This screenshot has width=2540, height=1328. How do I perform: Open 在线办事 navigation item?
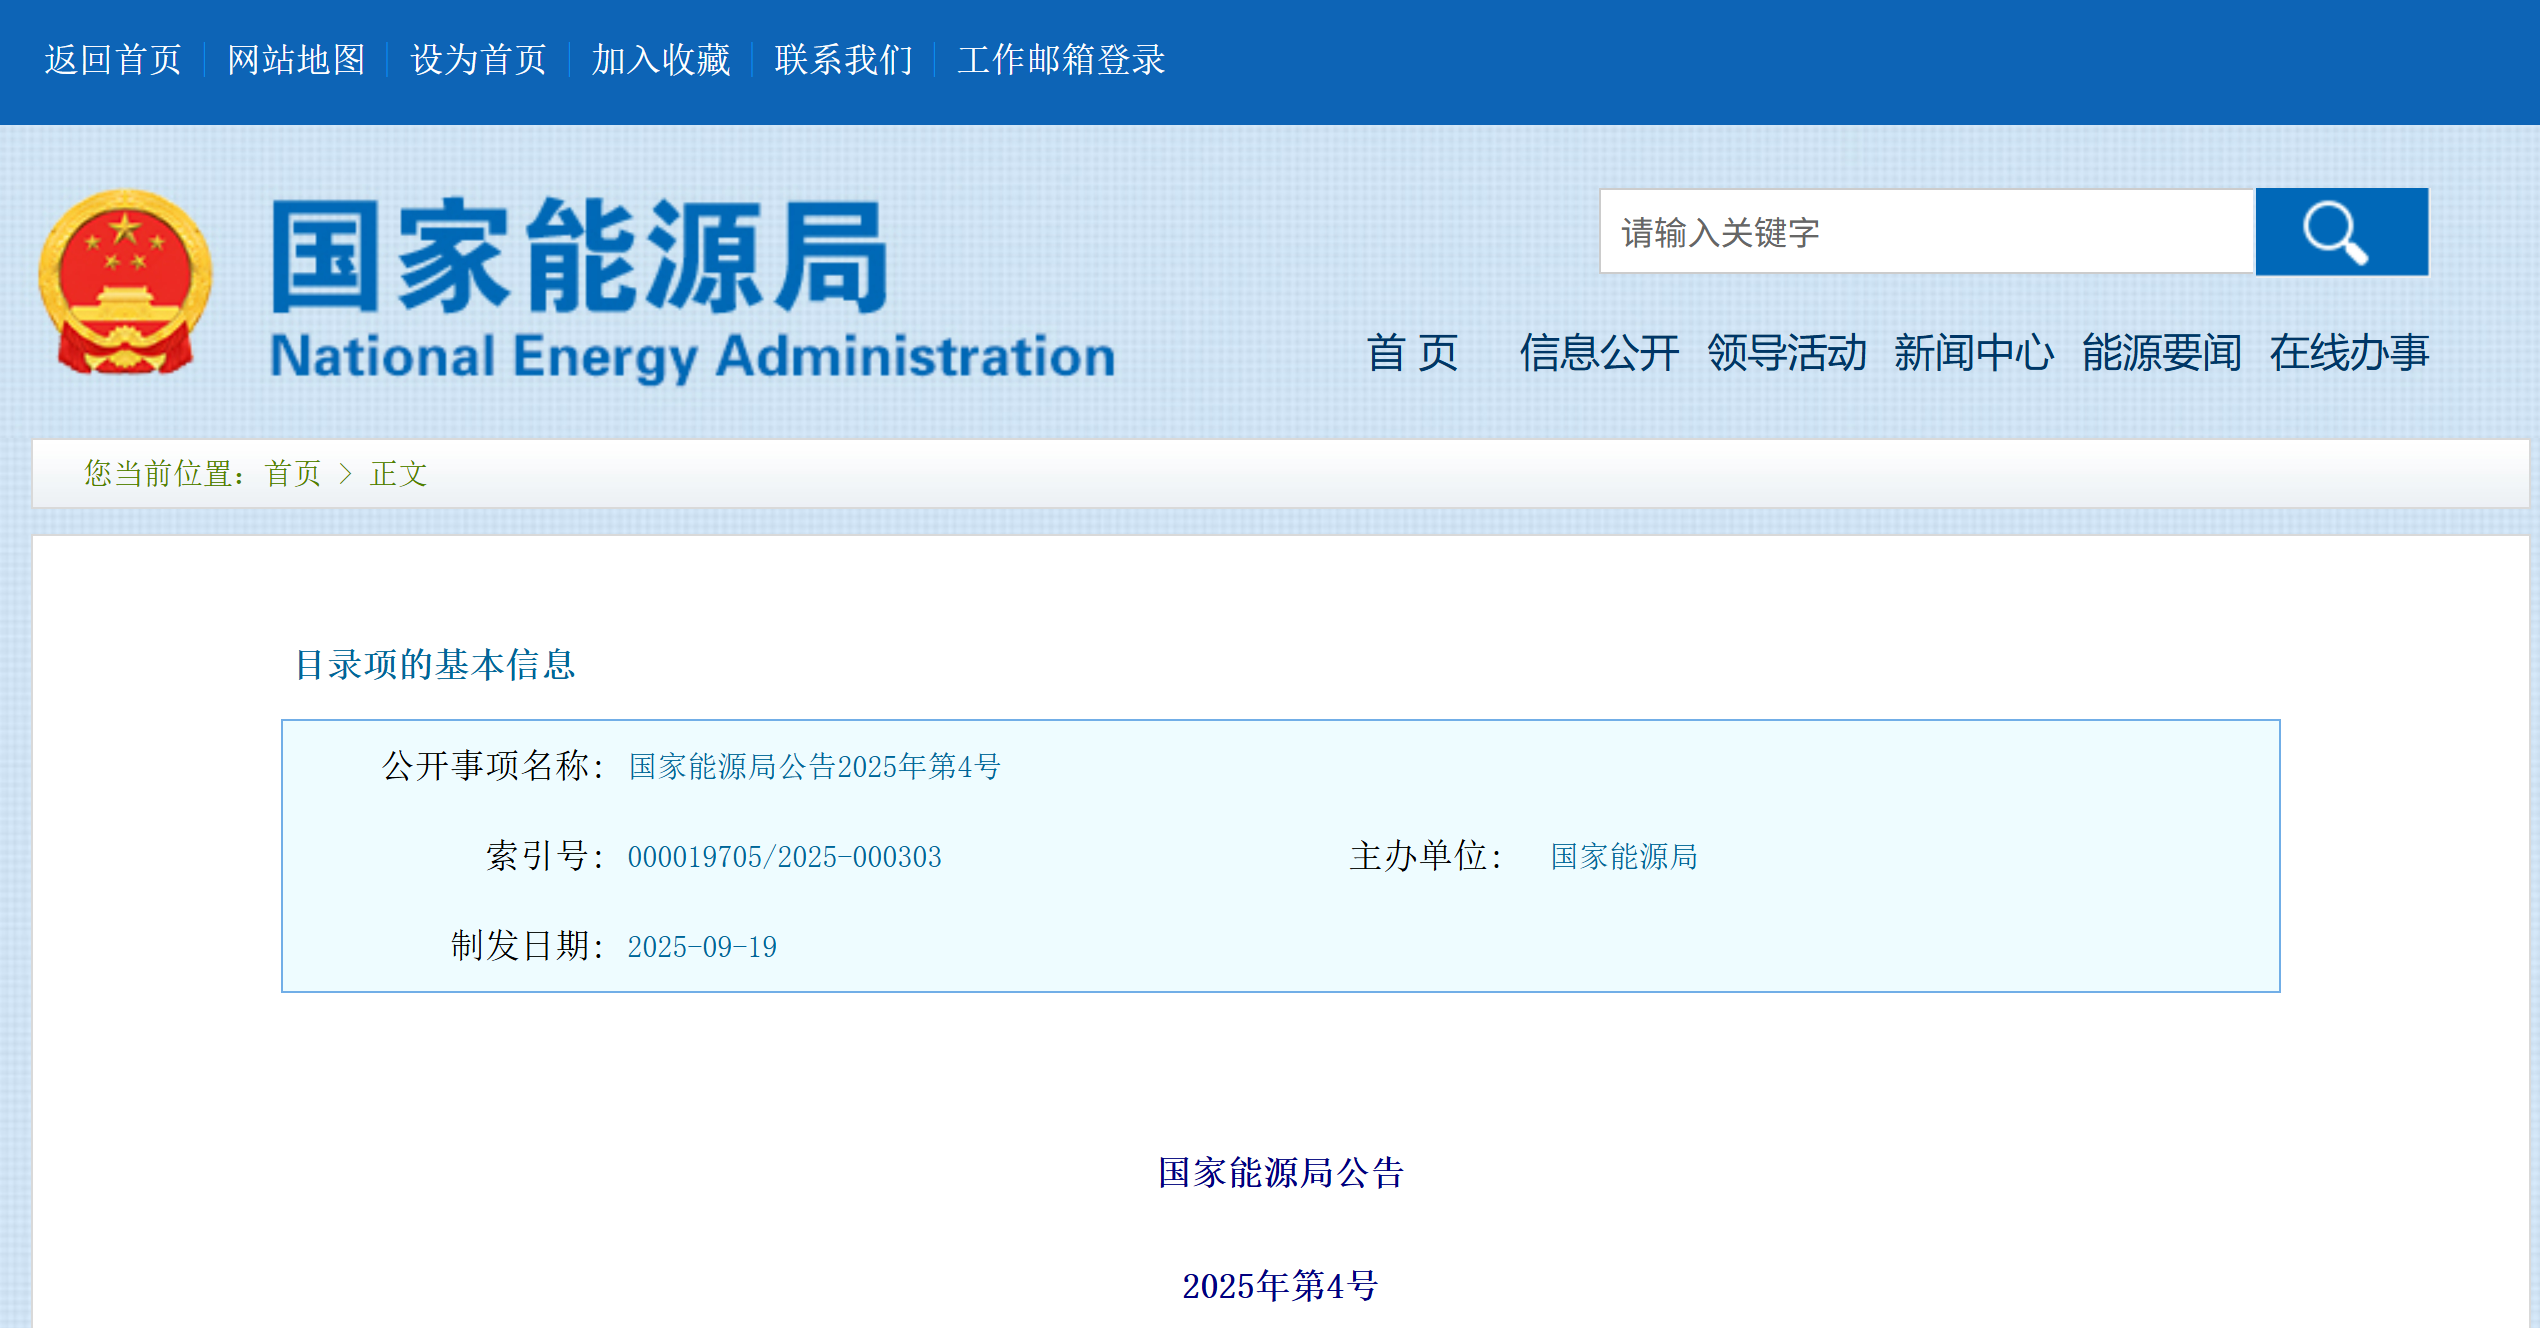pyautogui.click(x=2348, y=353)
